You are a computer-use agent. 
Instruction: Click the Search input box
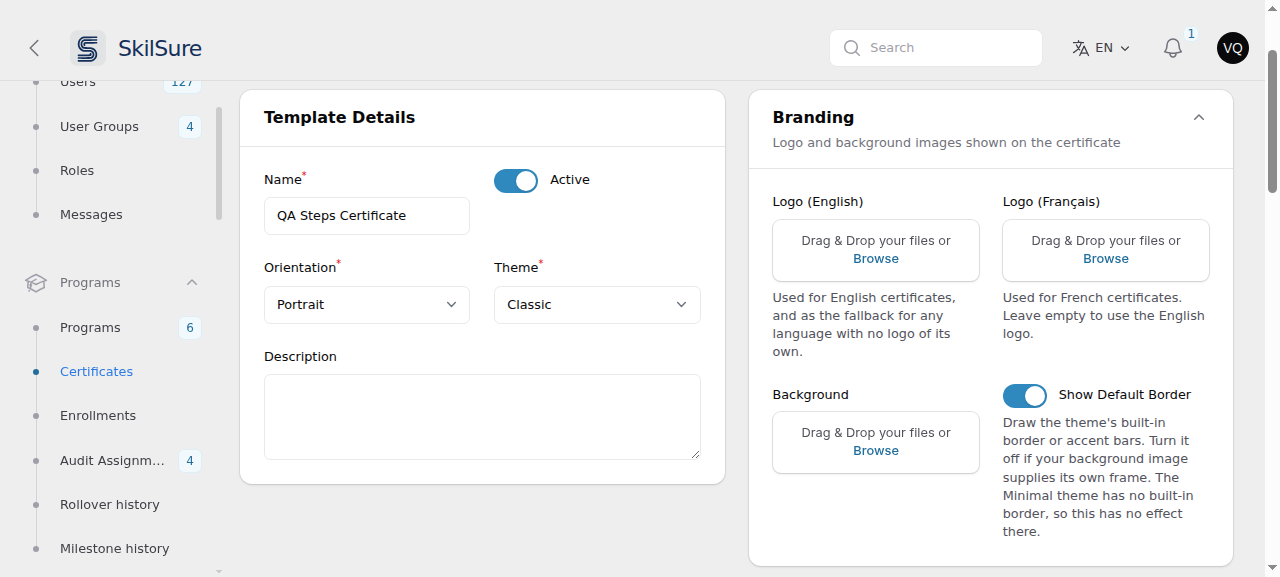[x=936, y=48]
